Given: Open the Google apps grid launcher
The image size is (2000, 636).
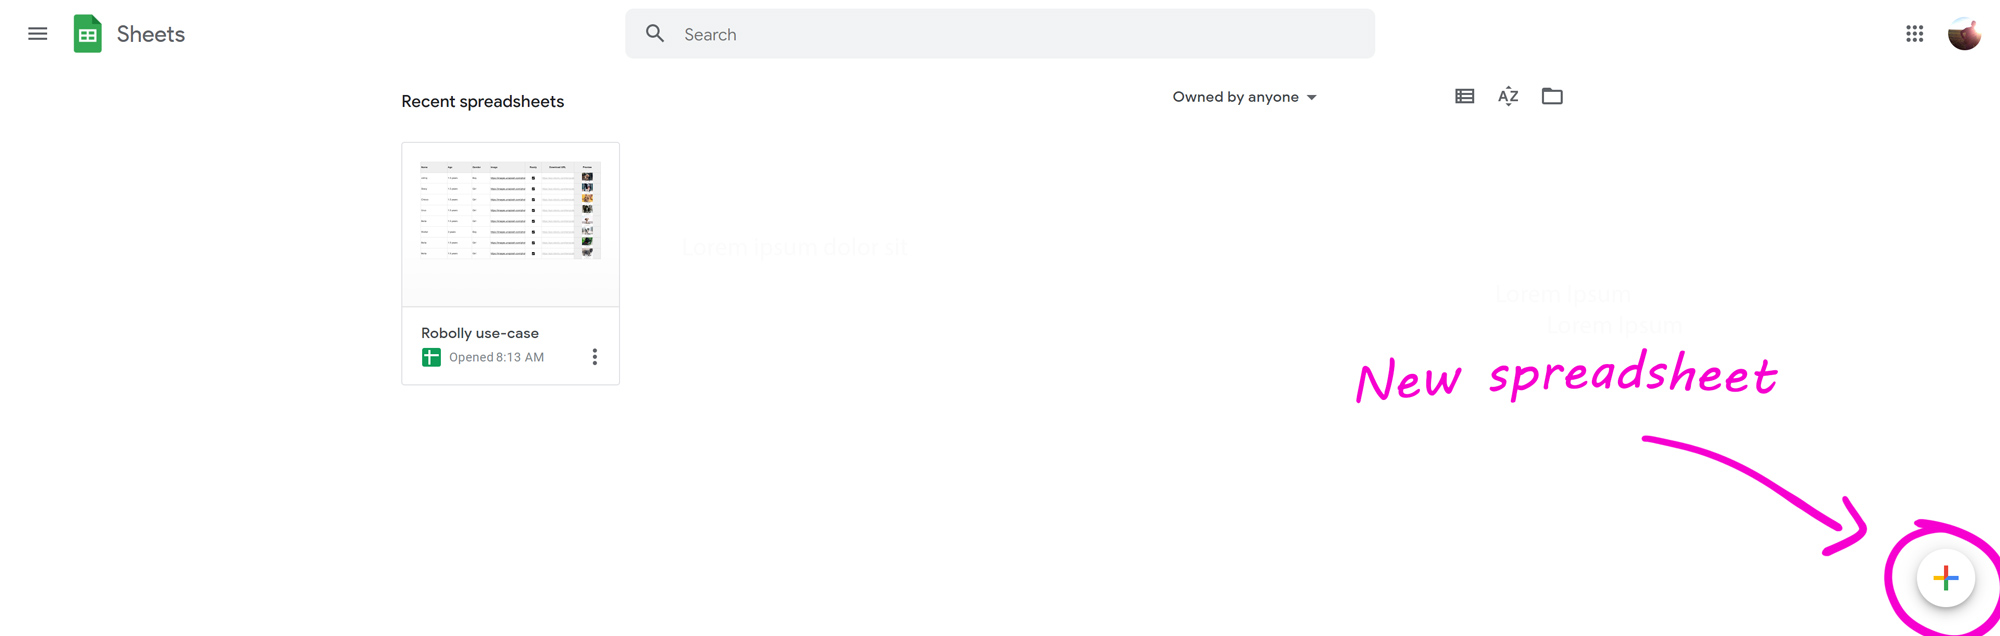Looking at the screenshot, I should [1914, 34].
